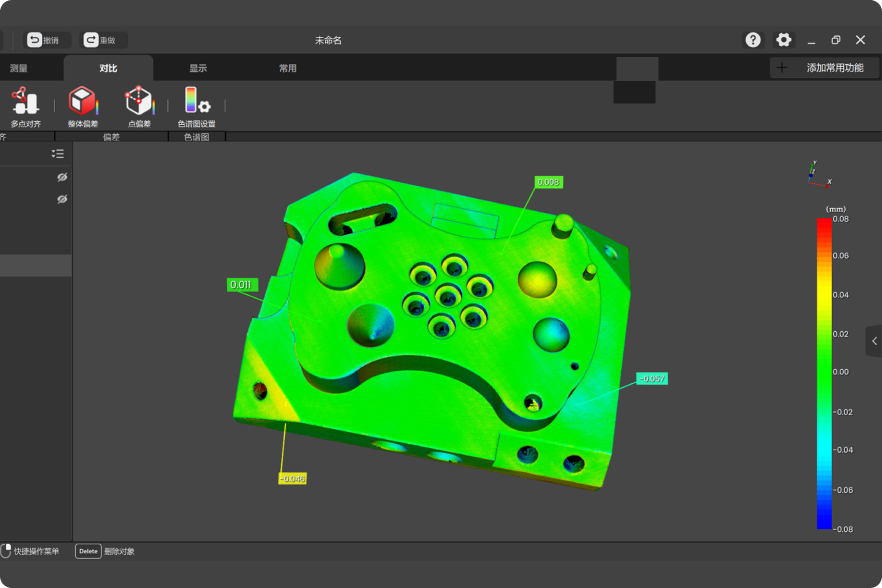882x588 pixels.
Task: Activate the 点偏差 point deviation tool
Action: click(139, 106)
